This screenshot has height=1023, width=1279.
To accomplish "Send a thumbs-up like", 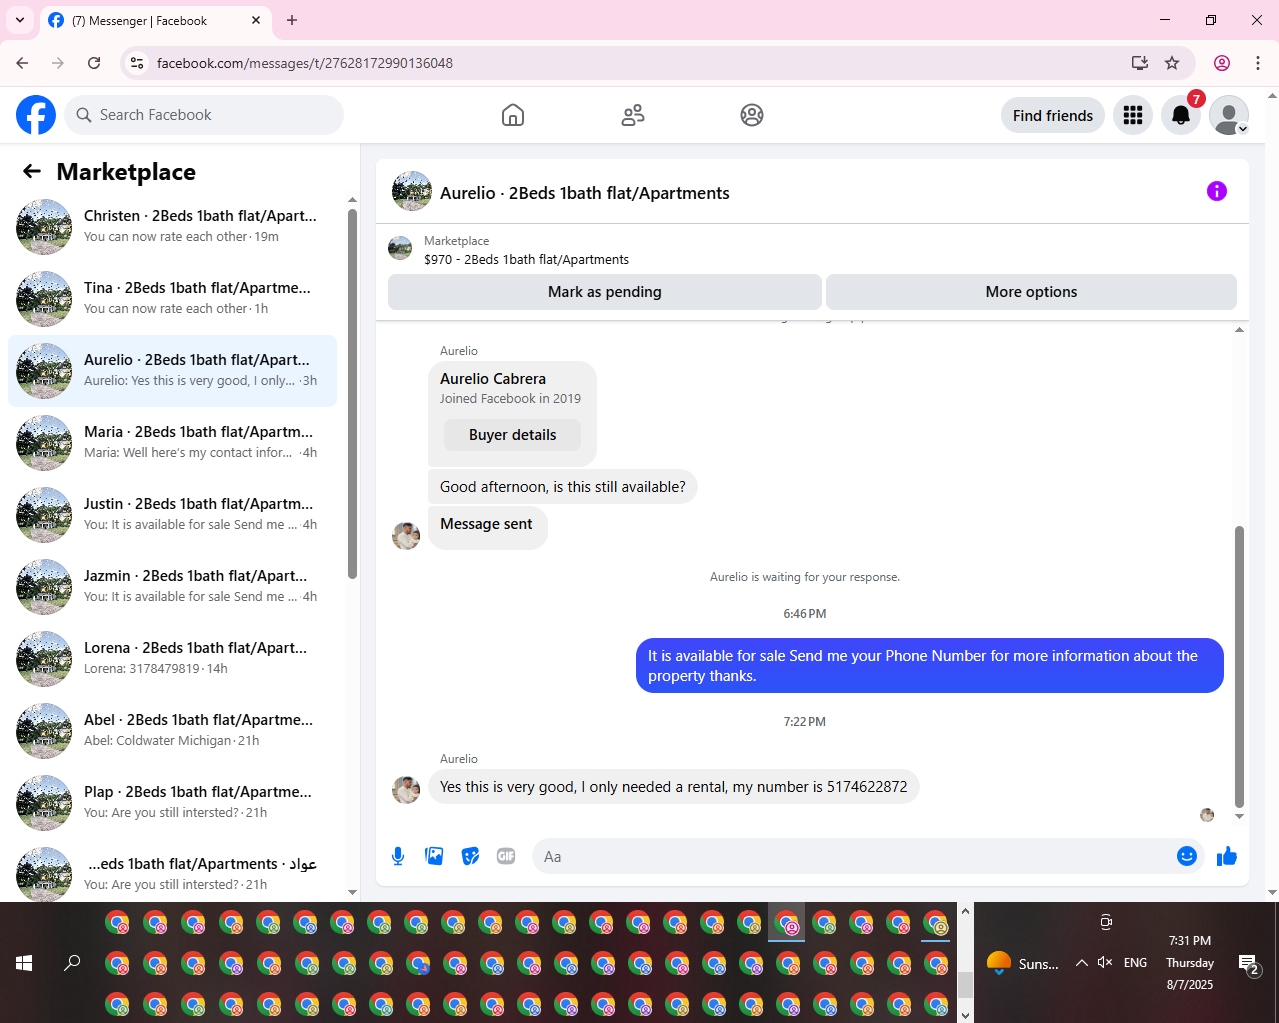I will [x=1227, y=856].
